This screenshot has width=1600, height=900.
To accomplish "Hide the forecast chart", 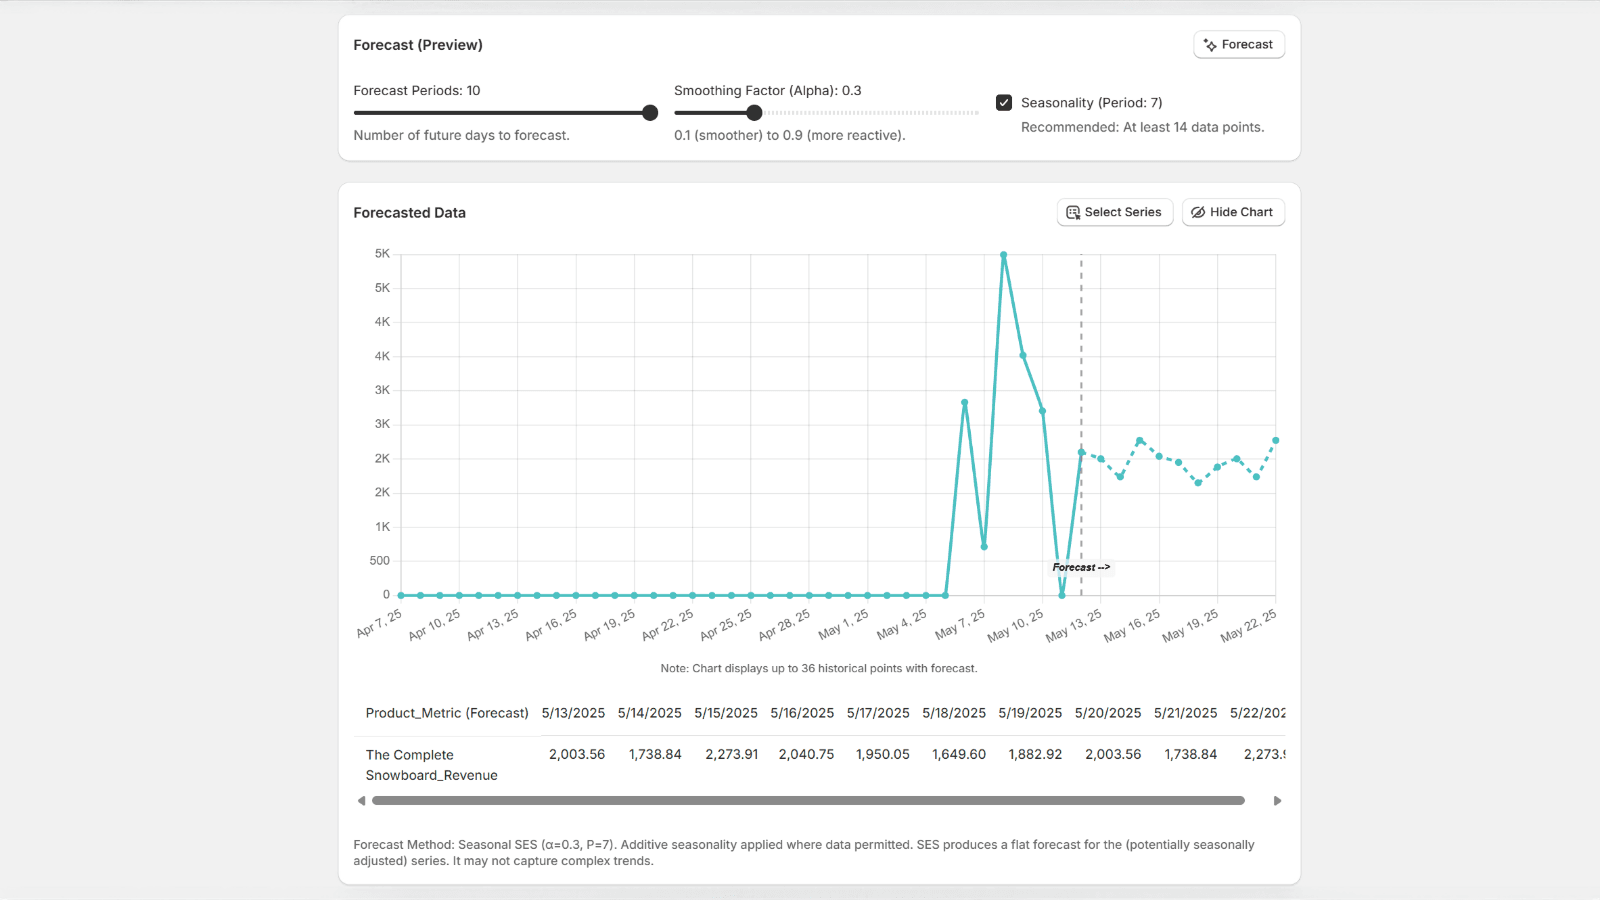I will point(1232,212).
